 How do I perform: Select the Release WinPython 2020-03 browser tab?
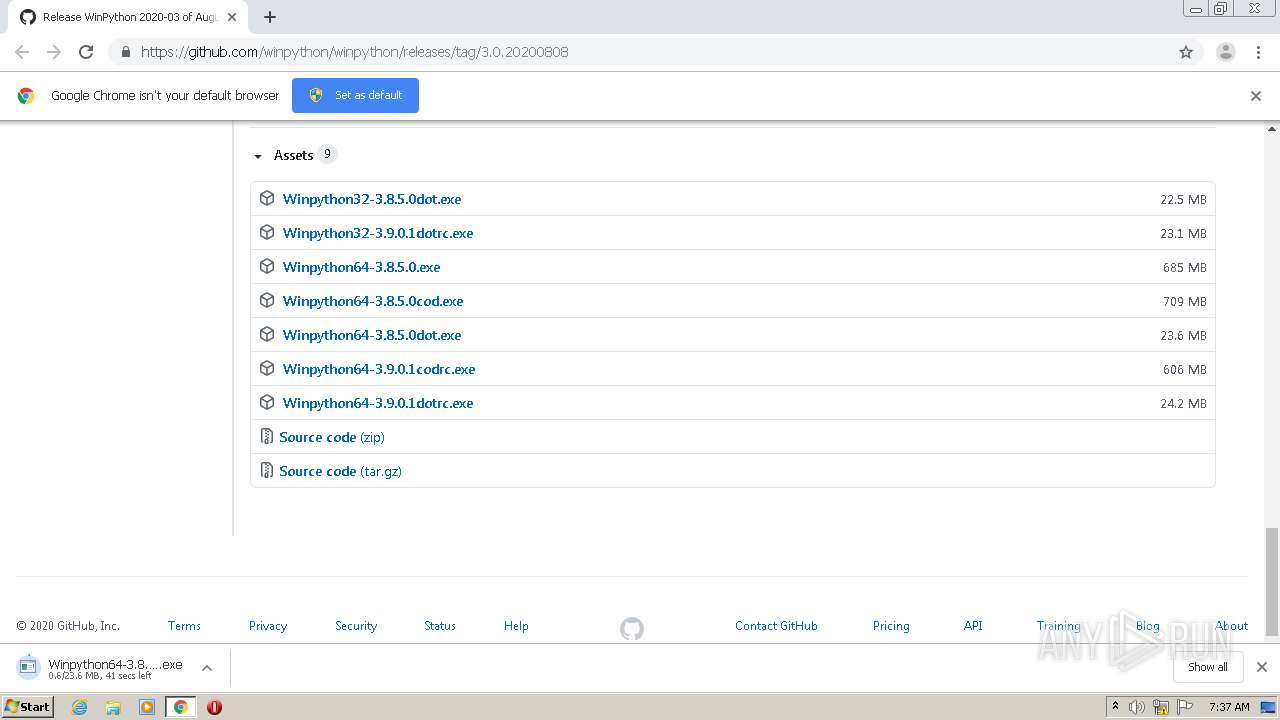[130, 17]
